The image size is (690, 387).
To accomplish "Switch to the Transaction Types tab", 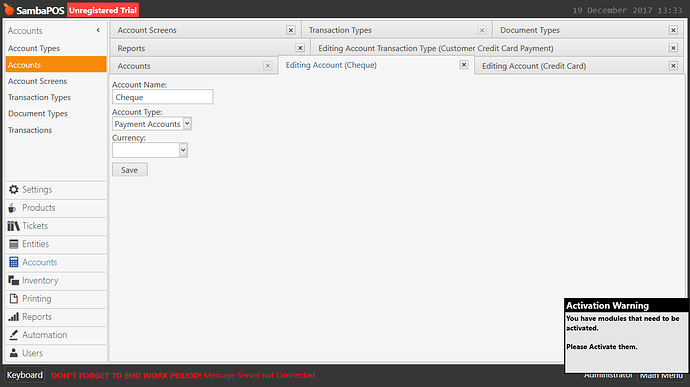I will pos(340,30).
